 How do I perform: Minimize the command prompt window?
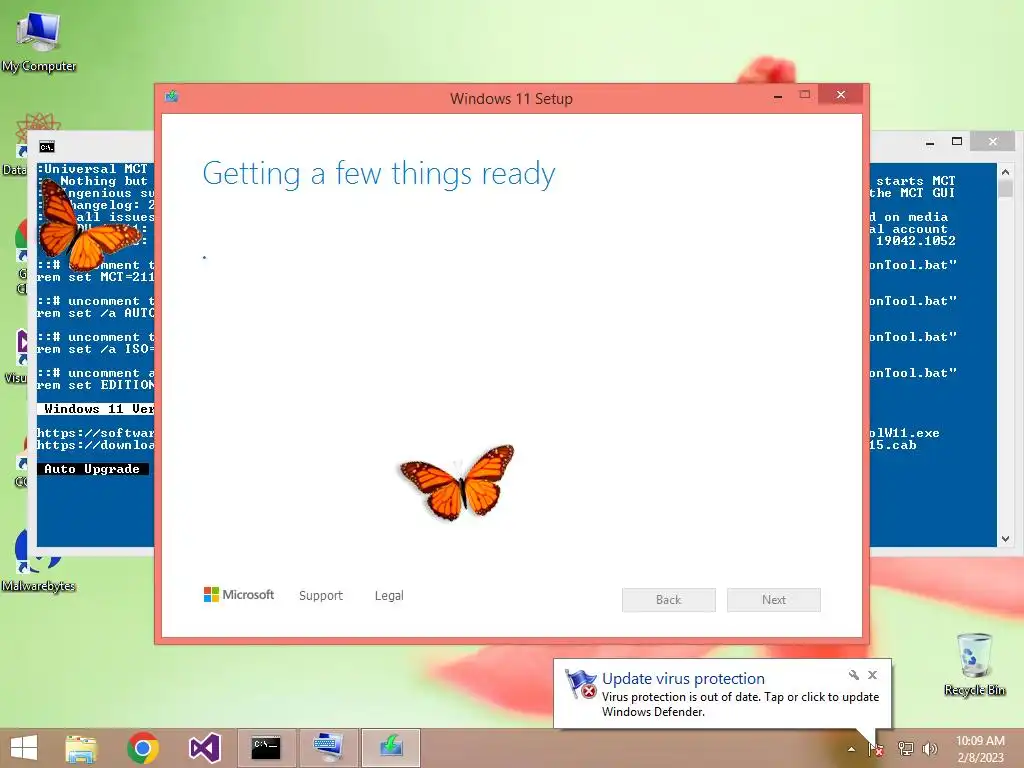pos(930,142)
